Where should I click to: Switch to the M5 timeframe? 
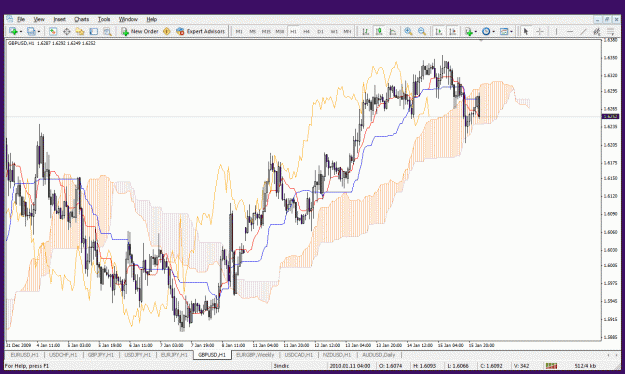(252, 31)
